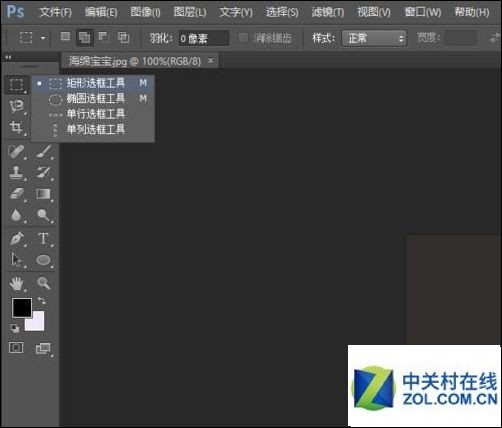Reset default foreground and background colors
Viewport: 502px width, 428px height.
pos(15,328)
